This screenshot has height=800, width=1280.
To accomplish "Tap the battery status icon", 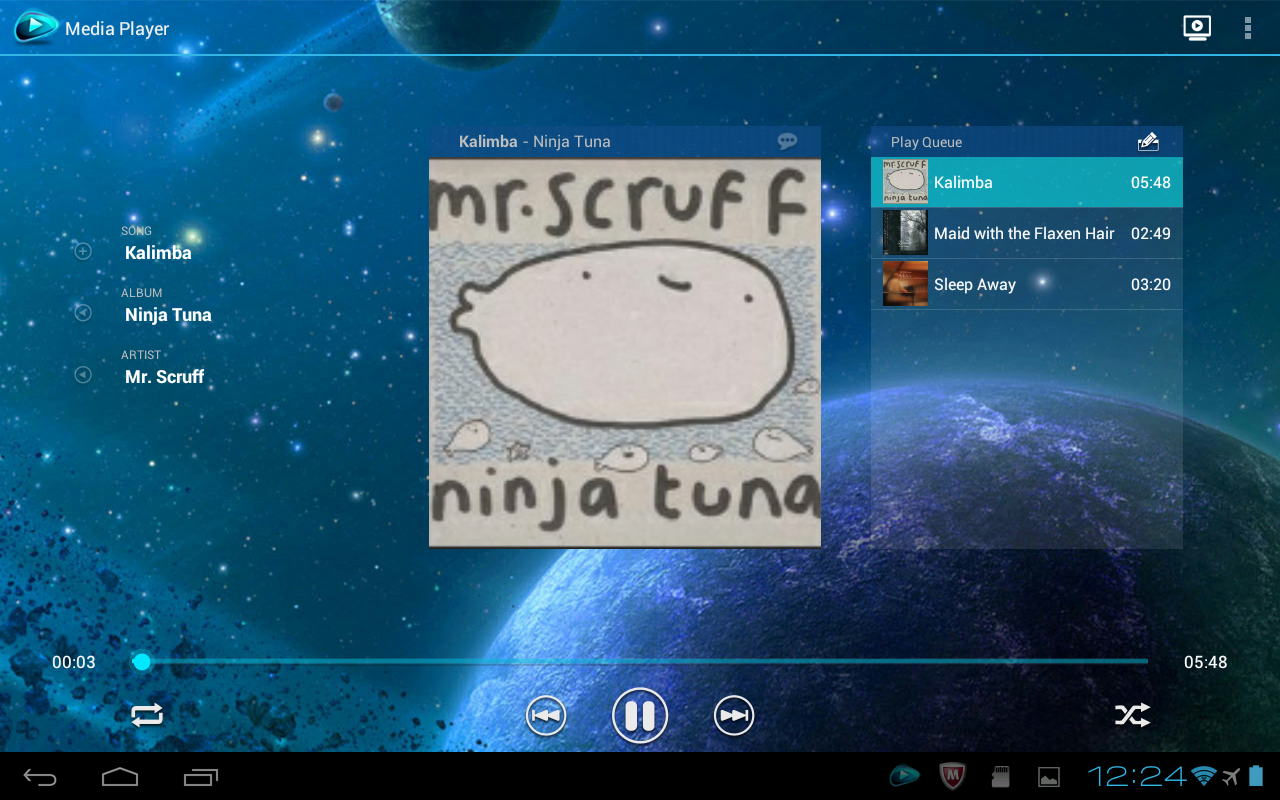I will point(1257,776).
